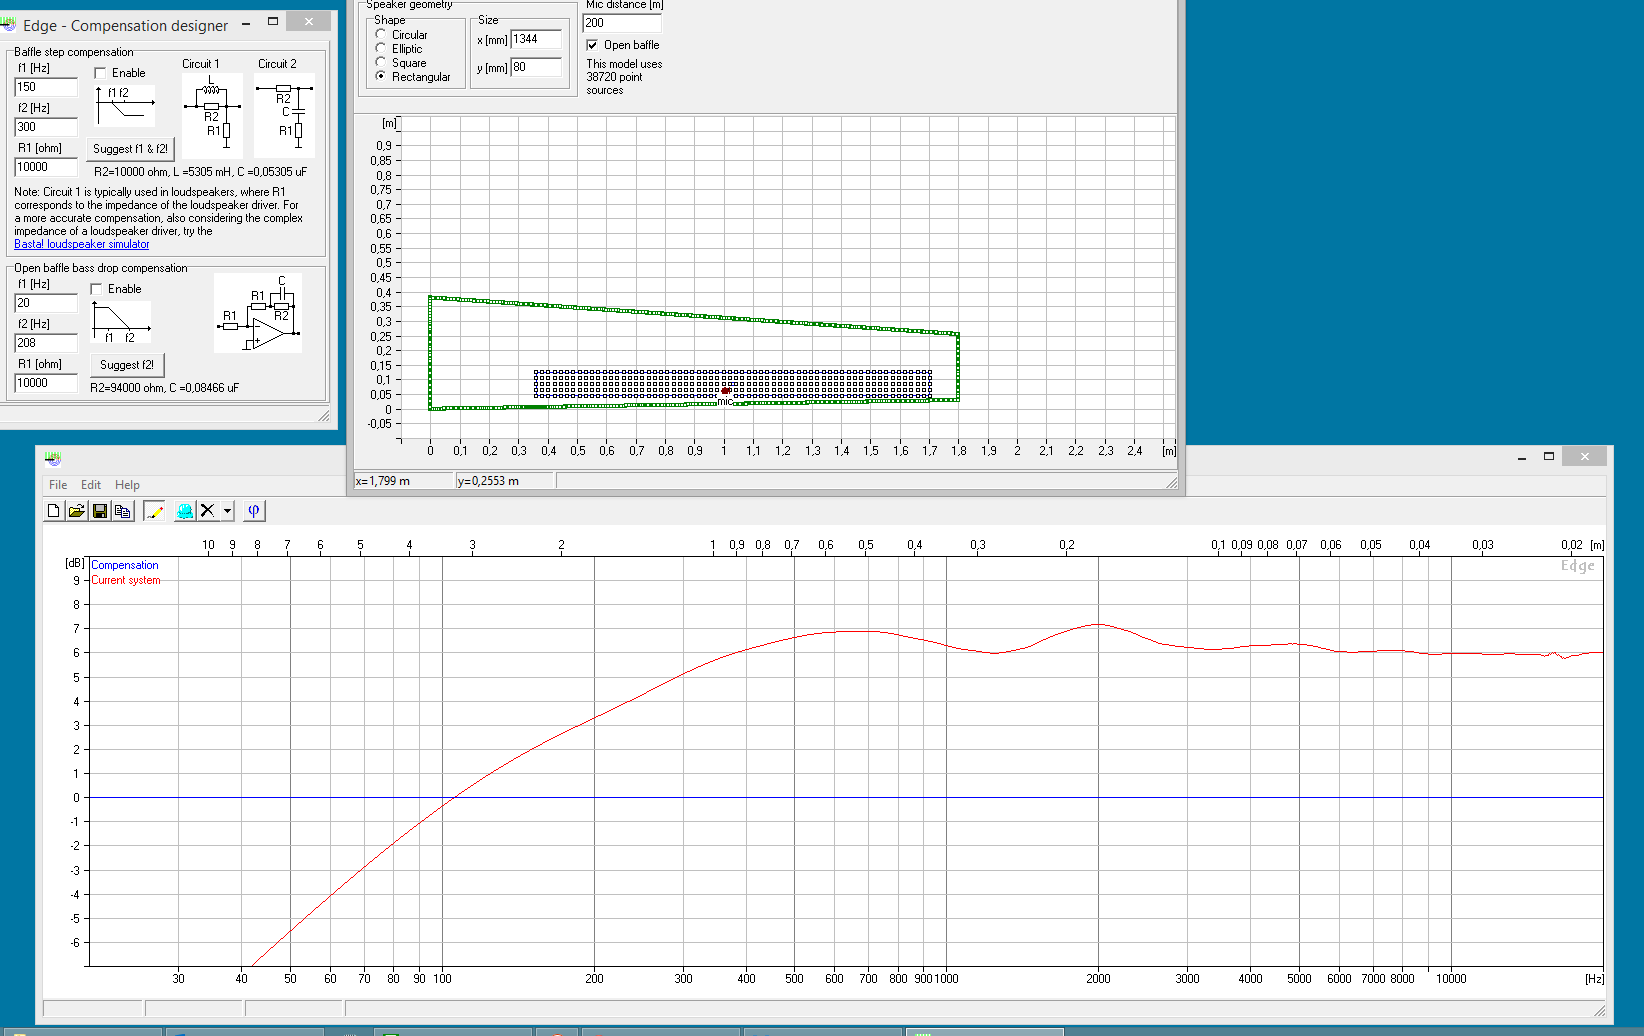Click the y [mm] size field showing 80
Viewport: 1644px width, 1036px height.
click(x=537, y=67)
